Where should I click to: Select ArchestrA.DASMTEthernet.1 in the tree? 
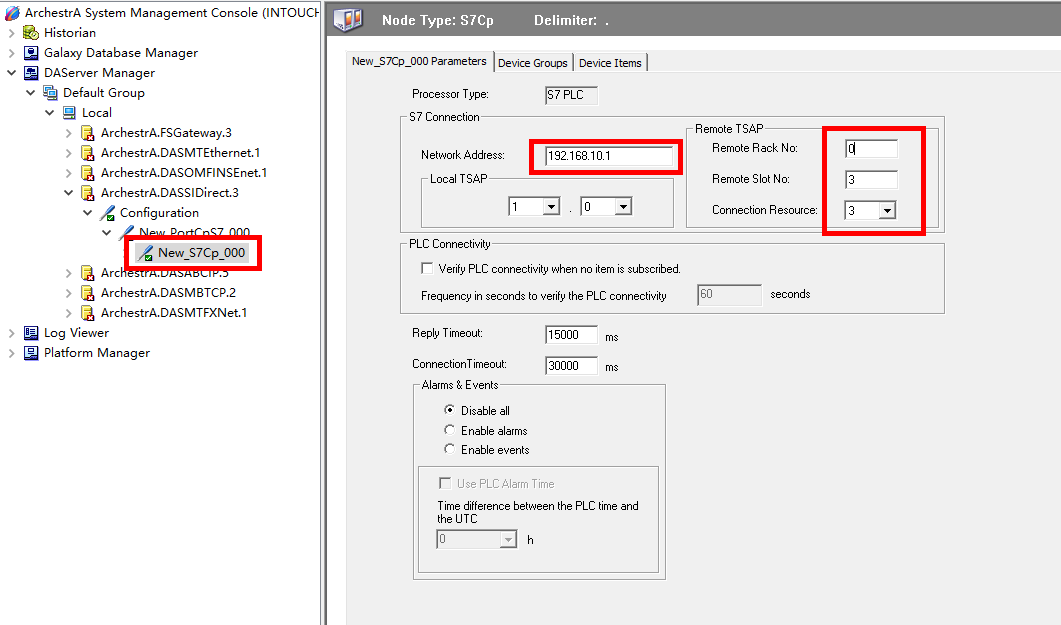click(181, 153)
